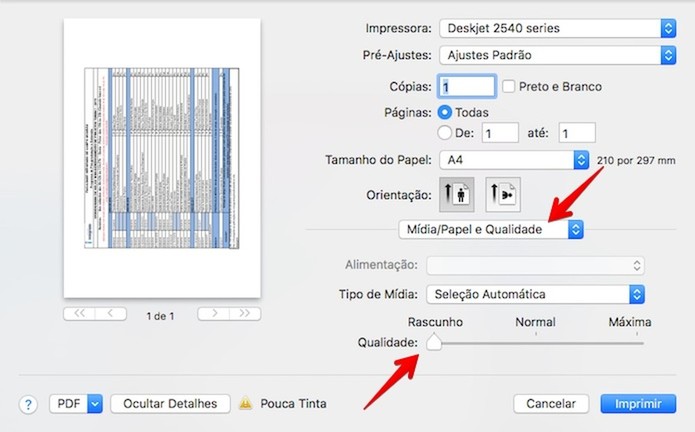Jump to last preview page
The width and height of the screenshot is (695, 432).
244,314
